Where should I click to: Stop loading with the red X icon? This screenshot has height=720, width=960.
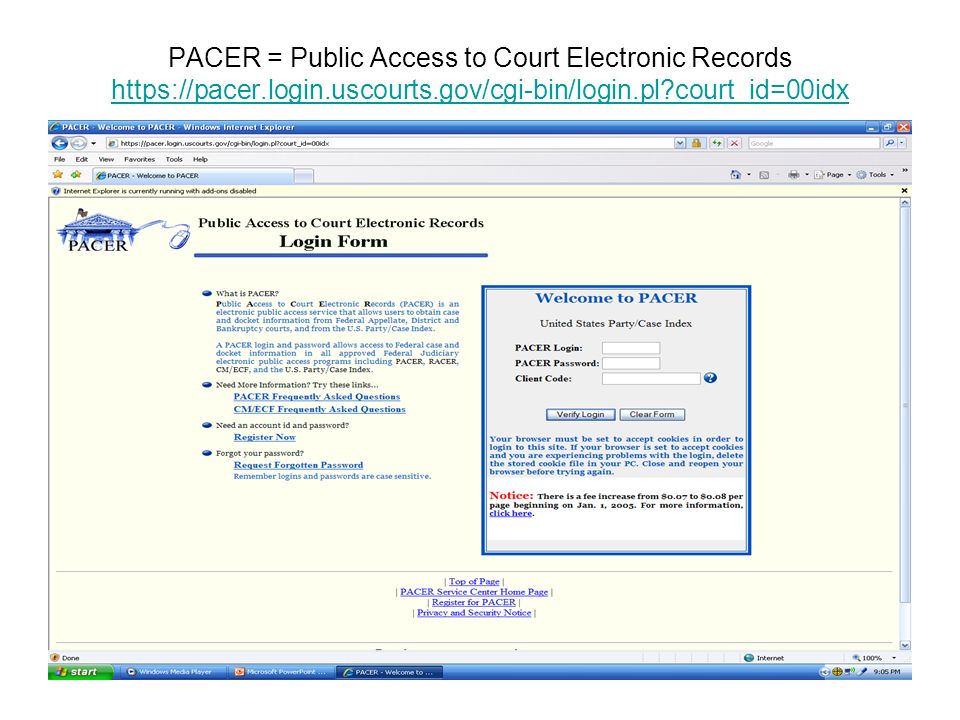click(734, 143)
